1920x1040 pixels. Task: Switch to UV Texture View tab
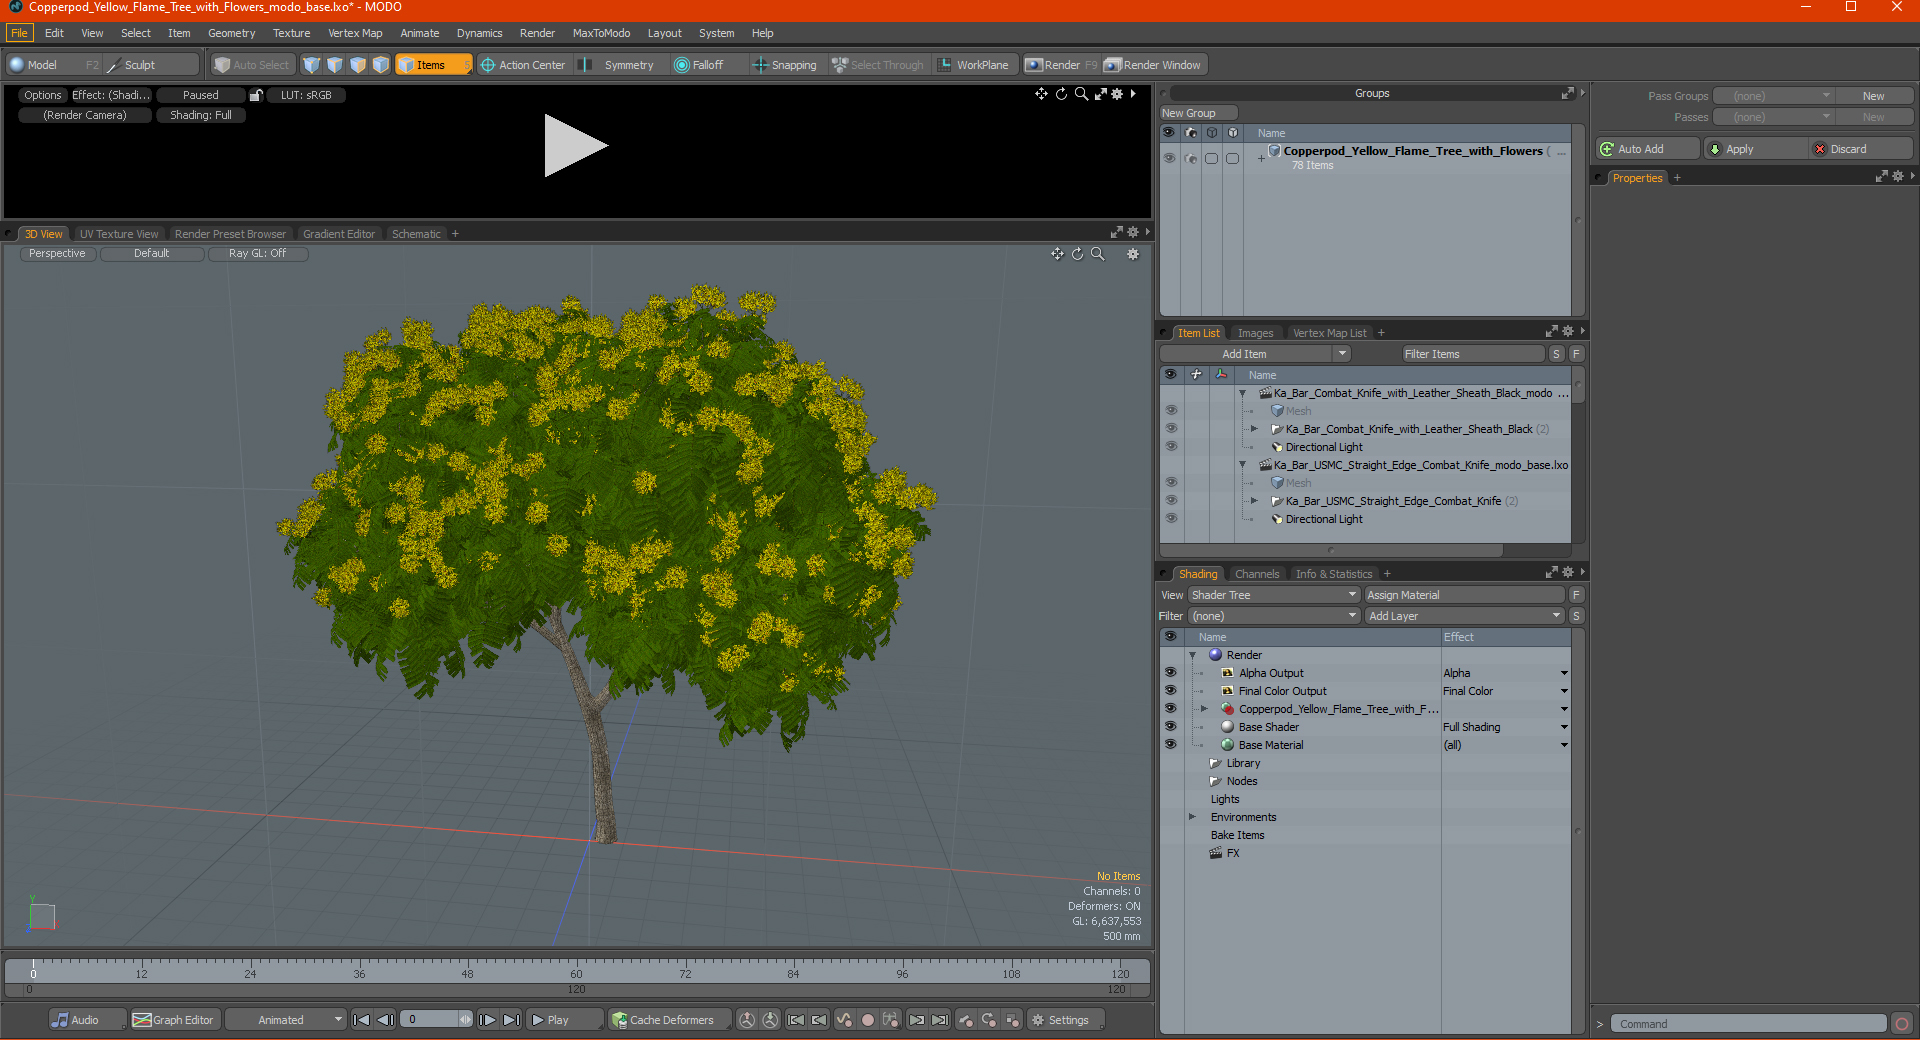click(119, 234)
